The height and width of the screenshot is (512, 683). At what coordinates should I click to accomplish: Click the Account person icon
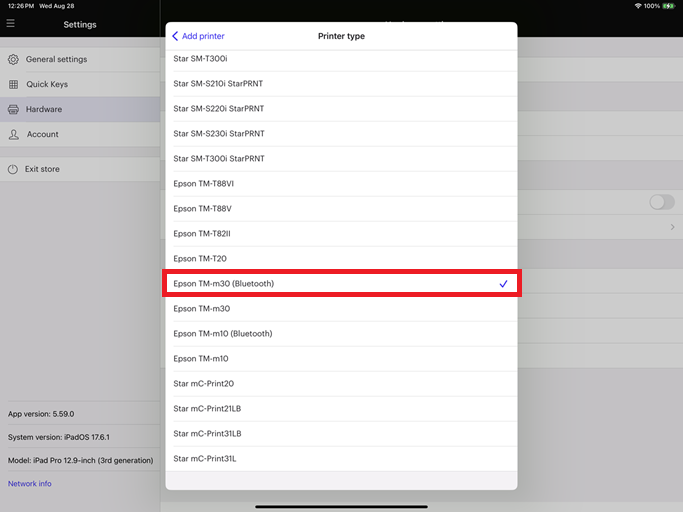[x=14, y=134]
